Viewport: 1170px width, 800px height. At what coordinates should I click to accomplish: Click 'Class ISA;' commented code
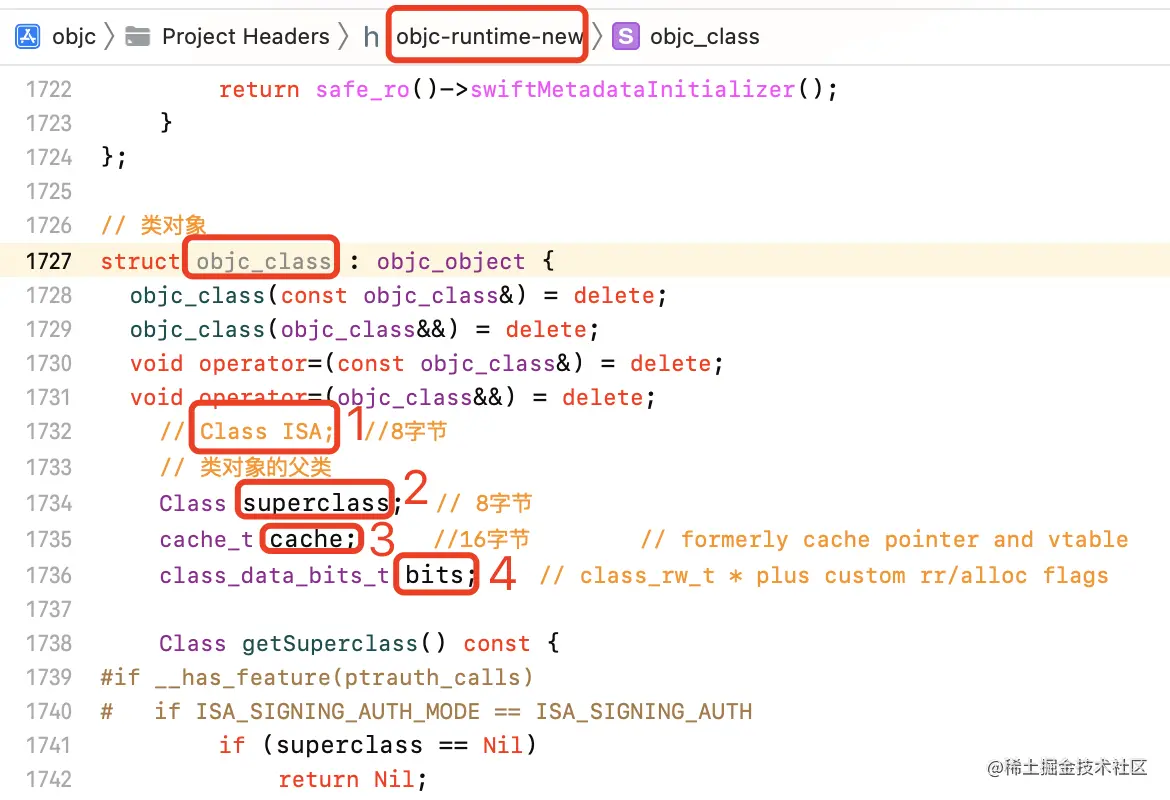click(x=266, y=431)
